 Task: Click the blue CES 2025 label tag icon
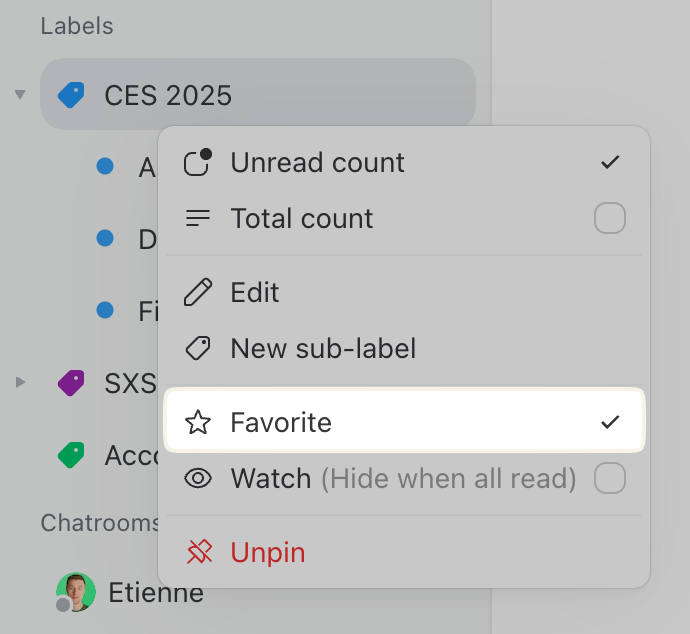pyautogui.click(x=71, y=95)
